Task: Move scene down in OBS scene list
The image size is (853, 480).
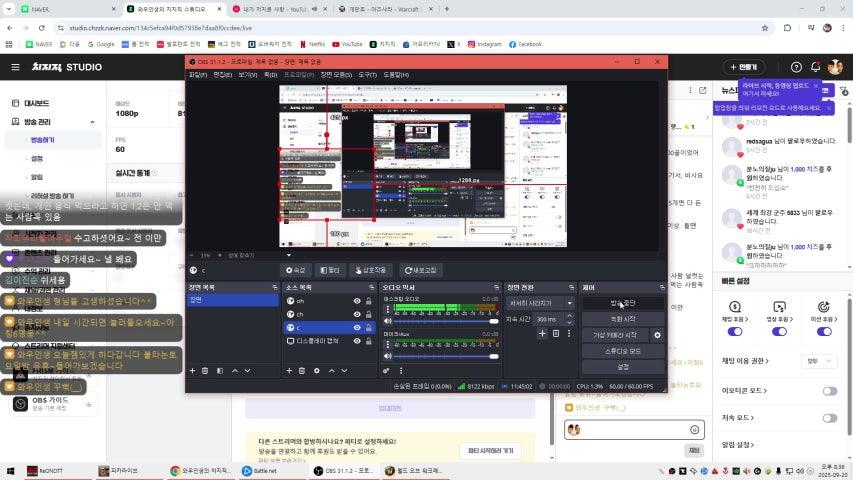Action: point(248,371)
